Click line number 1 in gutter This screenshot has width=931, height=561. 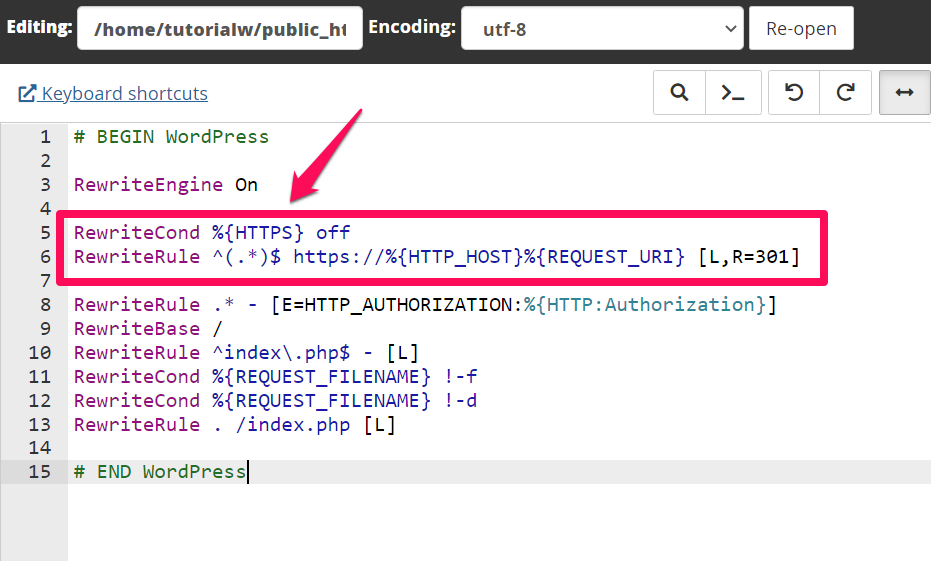tap(45, 137)
